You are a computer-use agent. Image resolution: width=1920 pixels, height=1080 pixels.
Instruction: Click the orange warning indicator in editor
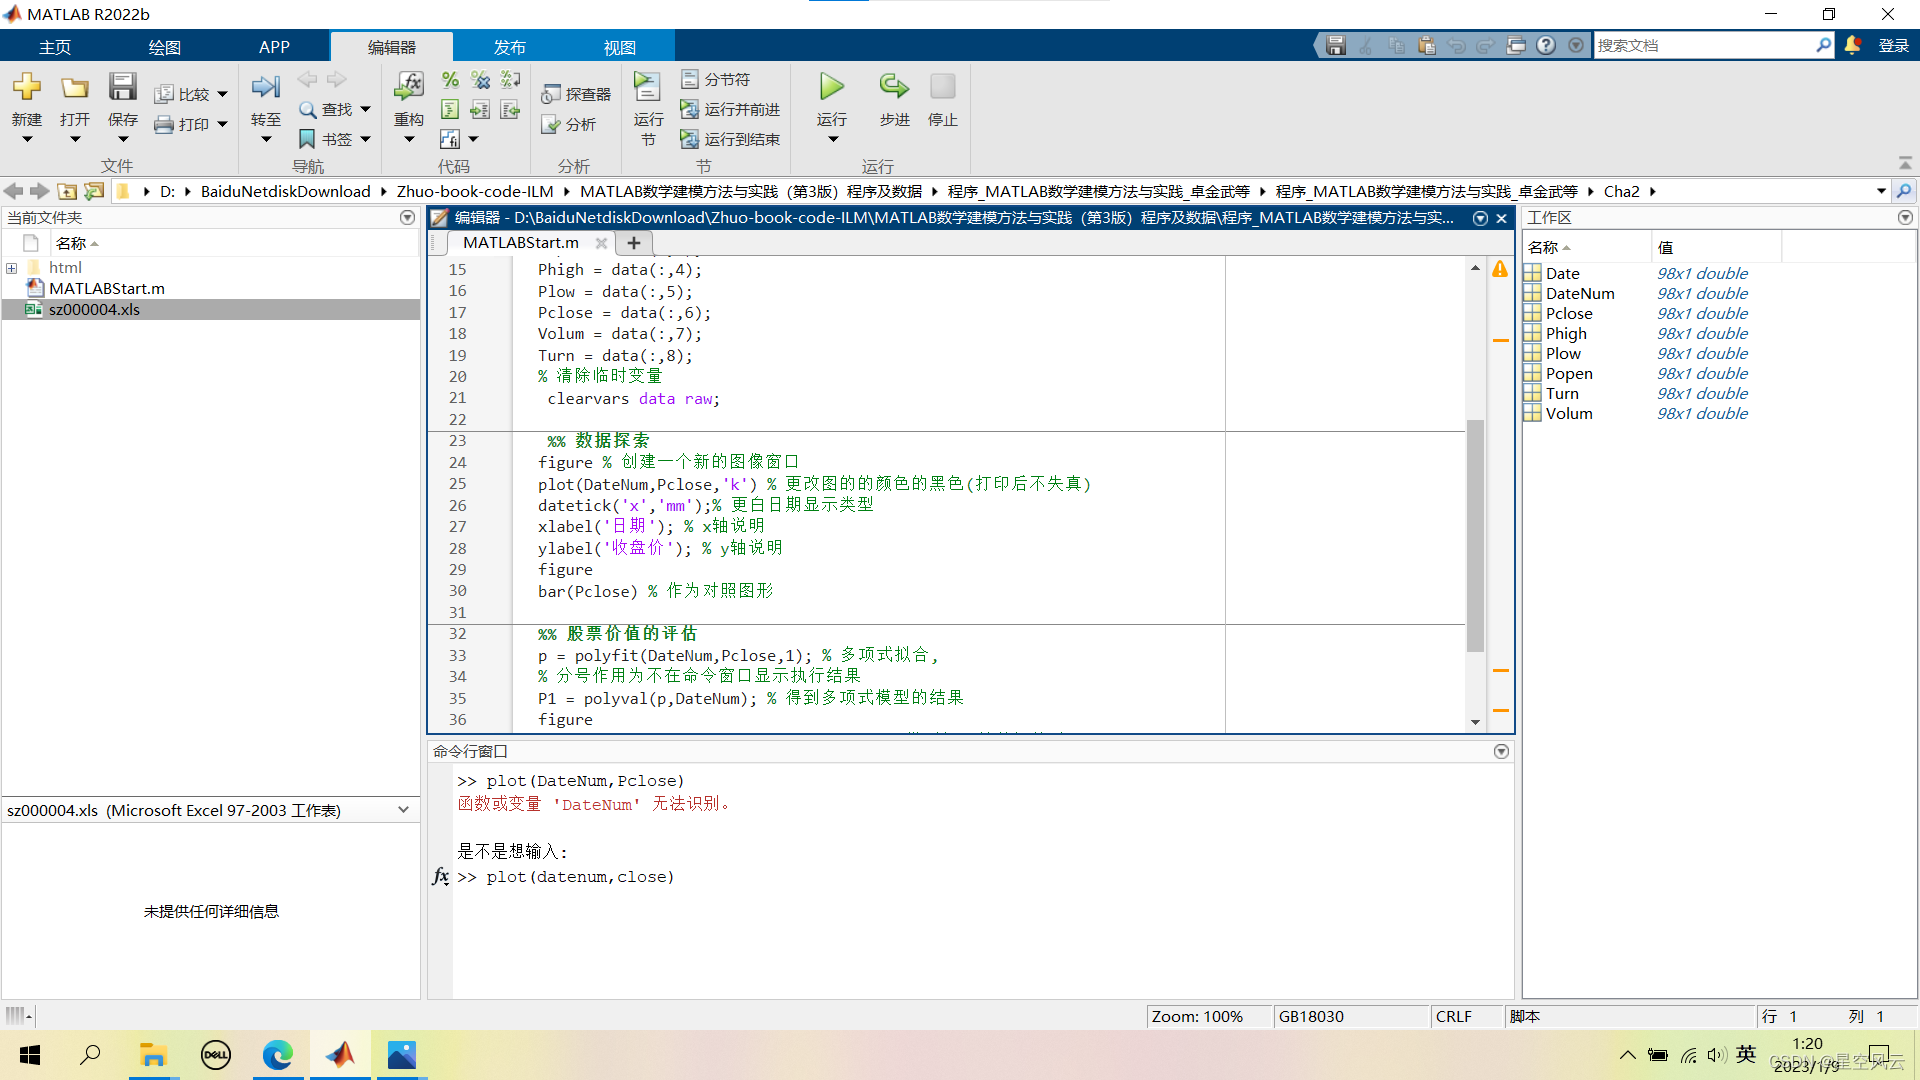(x=1500, y=269)
